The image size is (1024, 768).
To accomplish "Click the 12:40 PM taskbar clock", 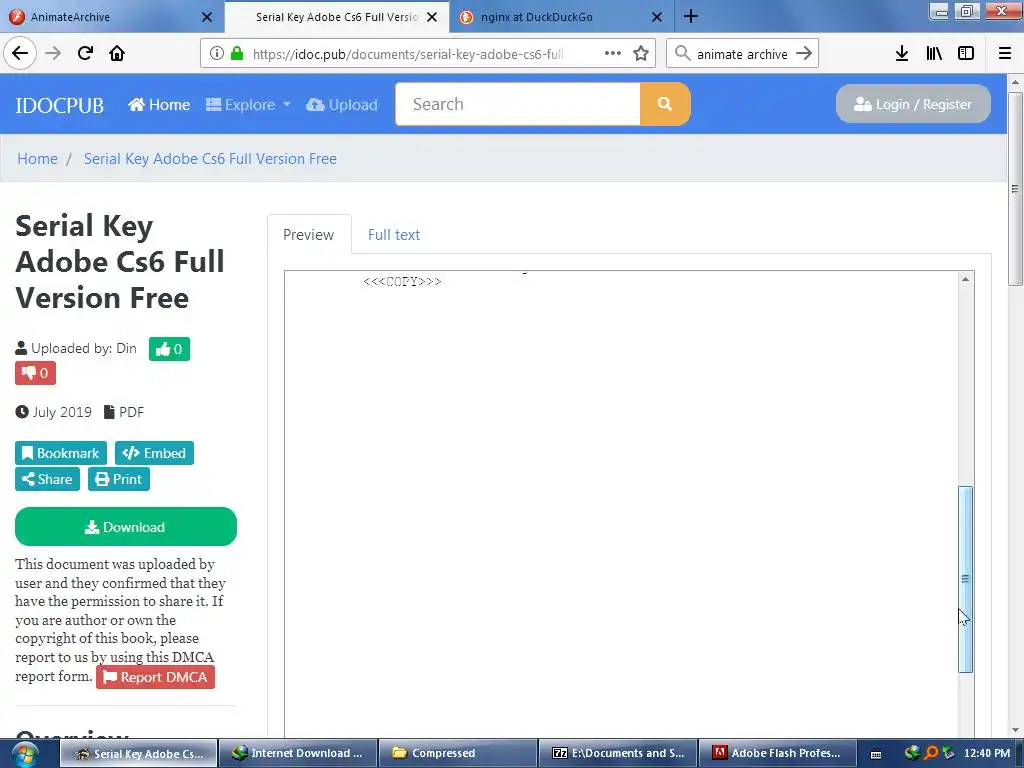I will (x=987, y=753).
